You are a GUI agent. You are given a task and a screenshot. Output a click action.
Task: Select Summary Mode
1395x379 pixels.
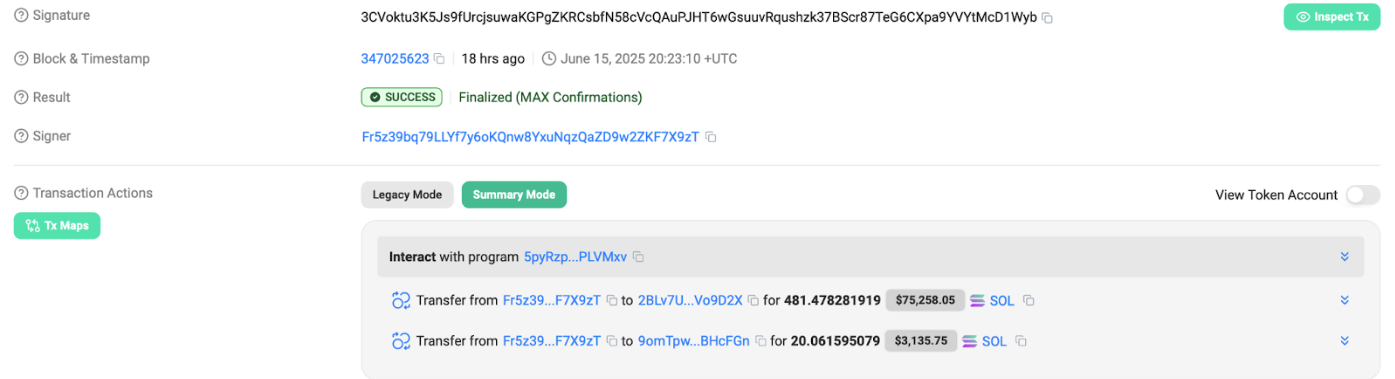514,195
